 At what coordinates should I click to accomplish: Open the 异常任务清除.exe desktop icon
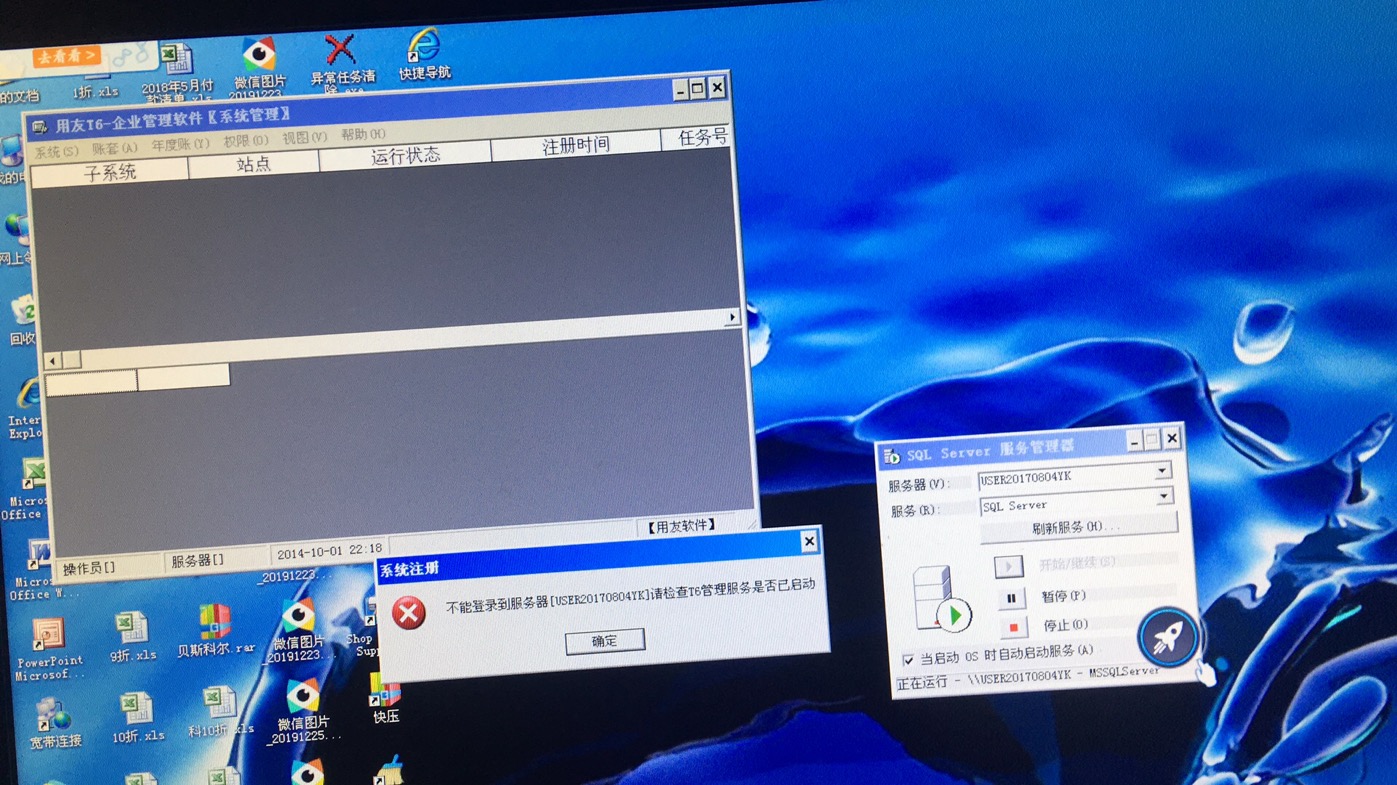coord(342,63)
